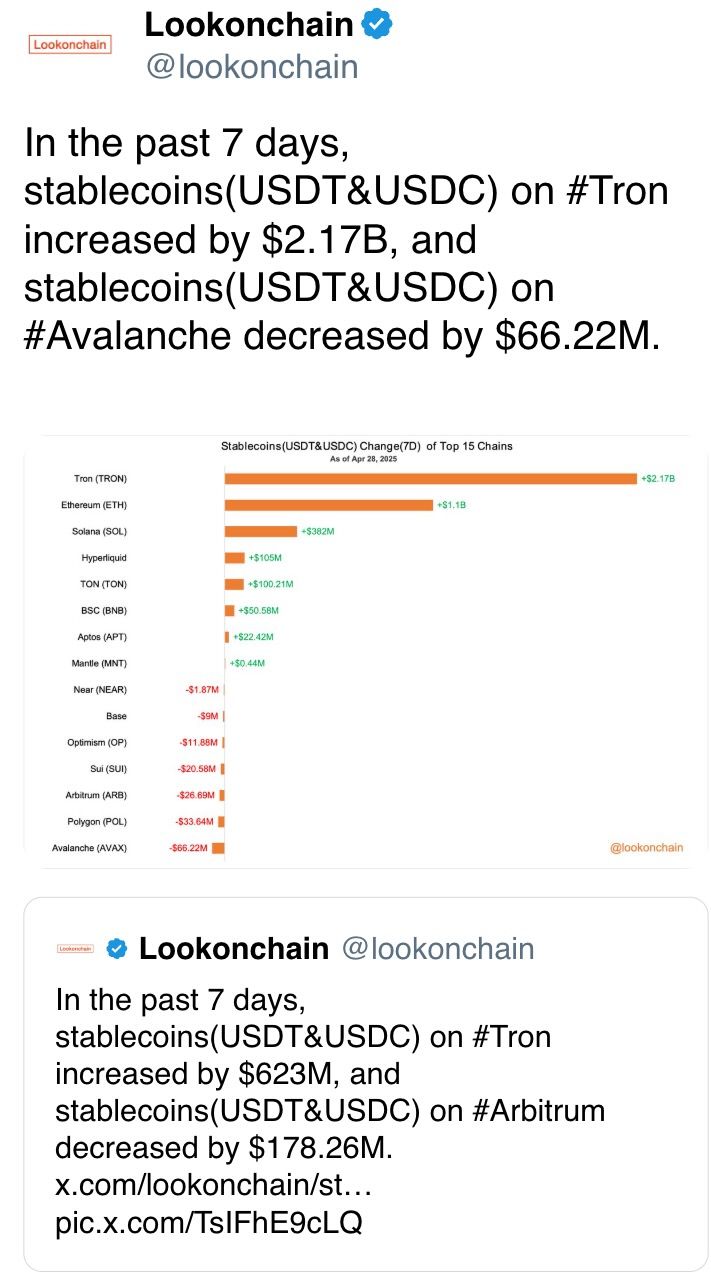
Task: Open the Lookonchain display name in the header
Action: tap(249, 25)
